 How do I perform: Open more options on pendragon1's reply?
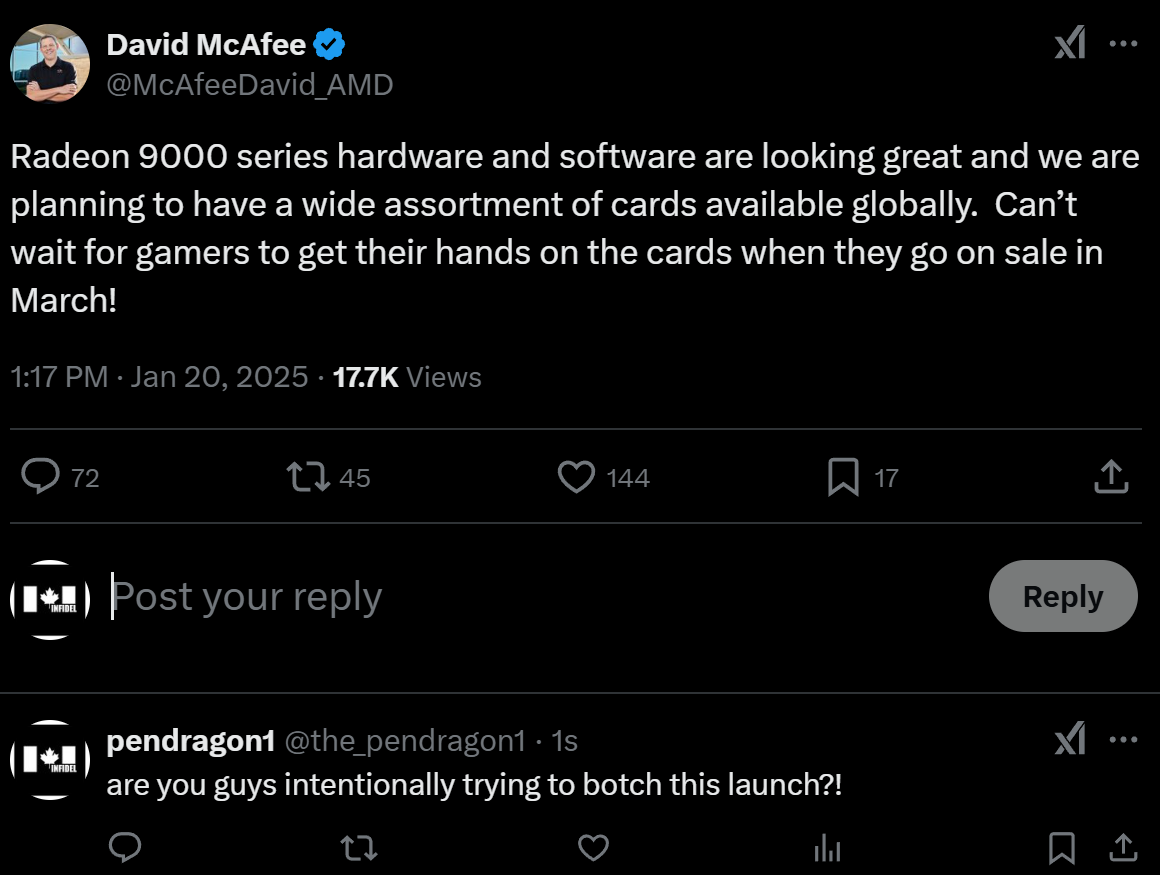tap(1124, 740)
